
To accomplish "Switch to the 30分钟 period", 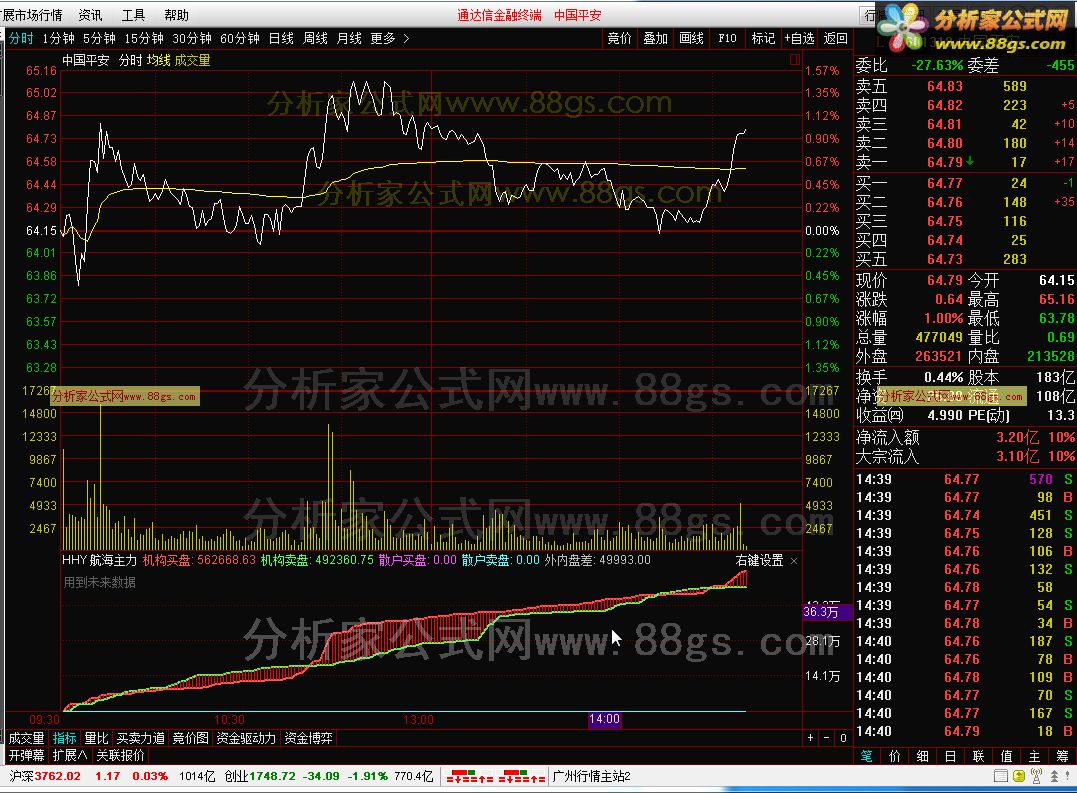I will [x=192, y=38].
